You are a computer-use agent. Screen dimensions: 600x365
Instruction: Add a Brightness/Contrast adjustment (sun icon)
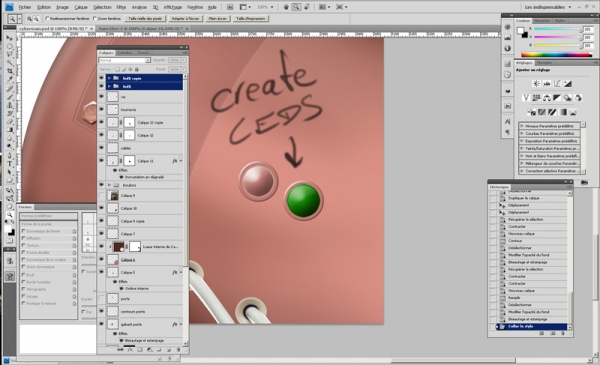536,83
